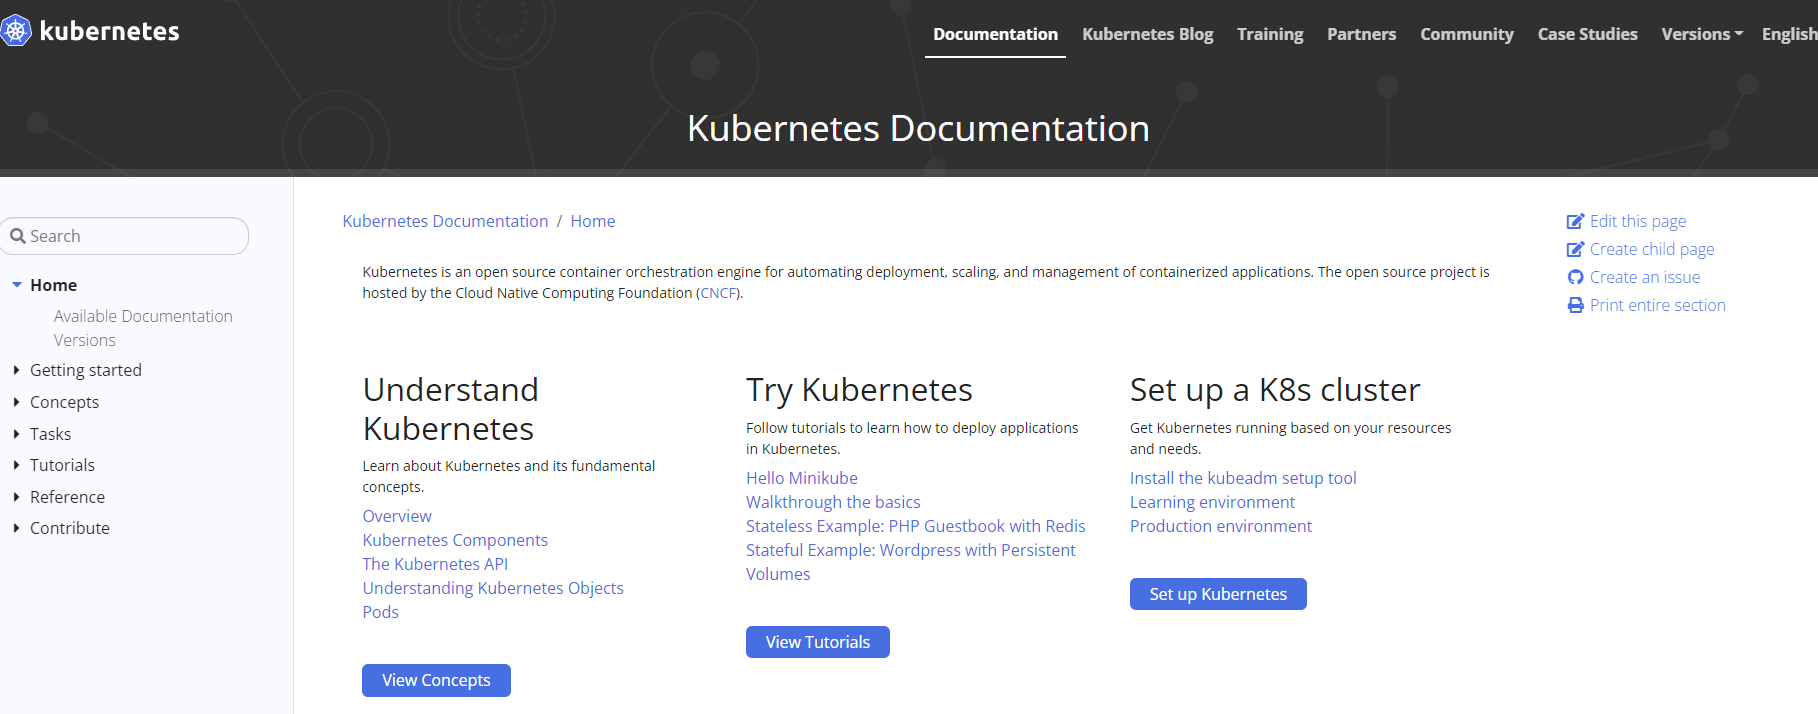
Task: Open Walkthrough the basics link
Action: tap(833, 502)
